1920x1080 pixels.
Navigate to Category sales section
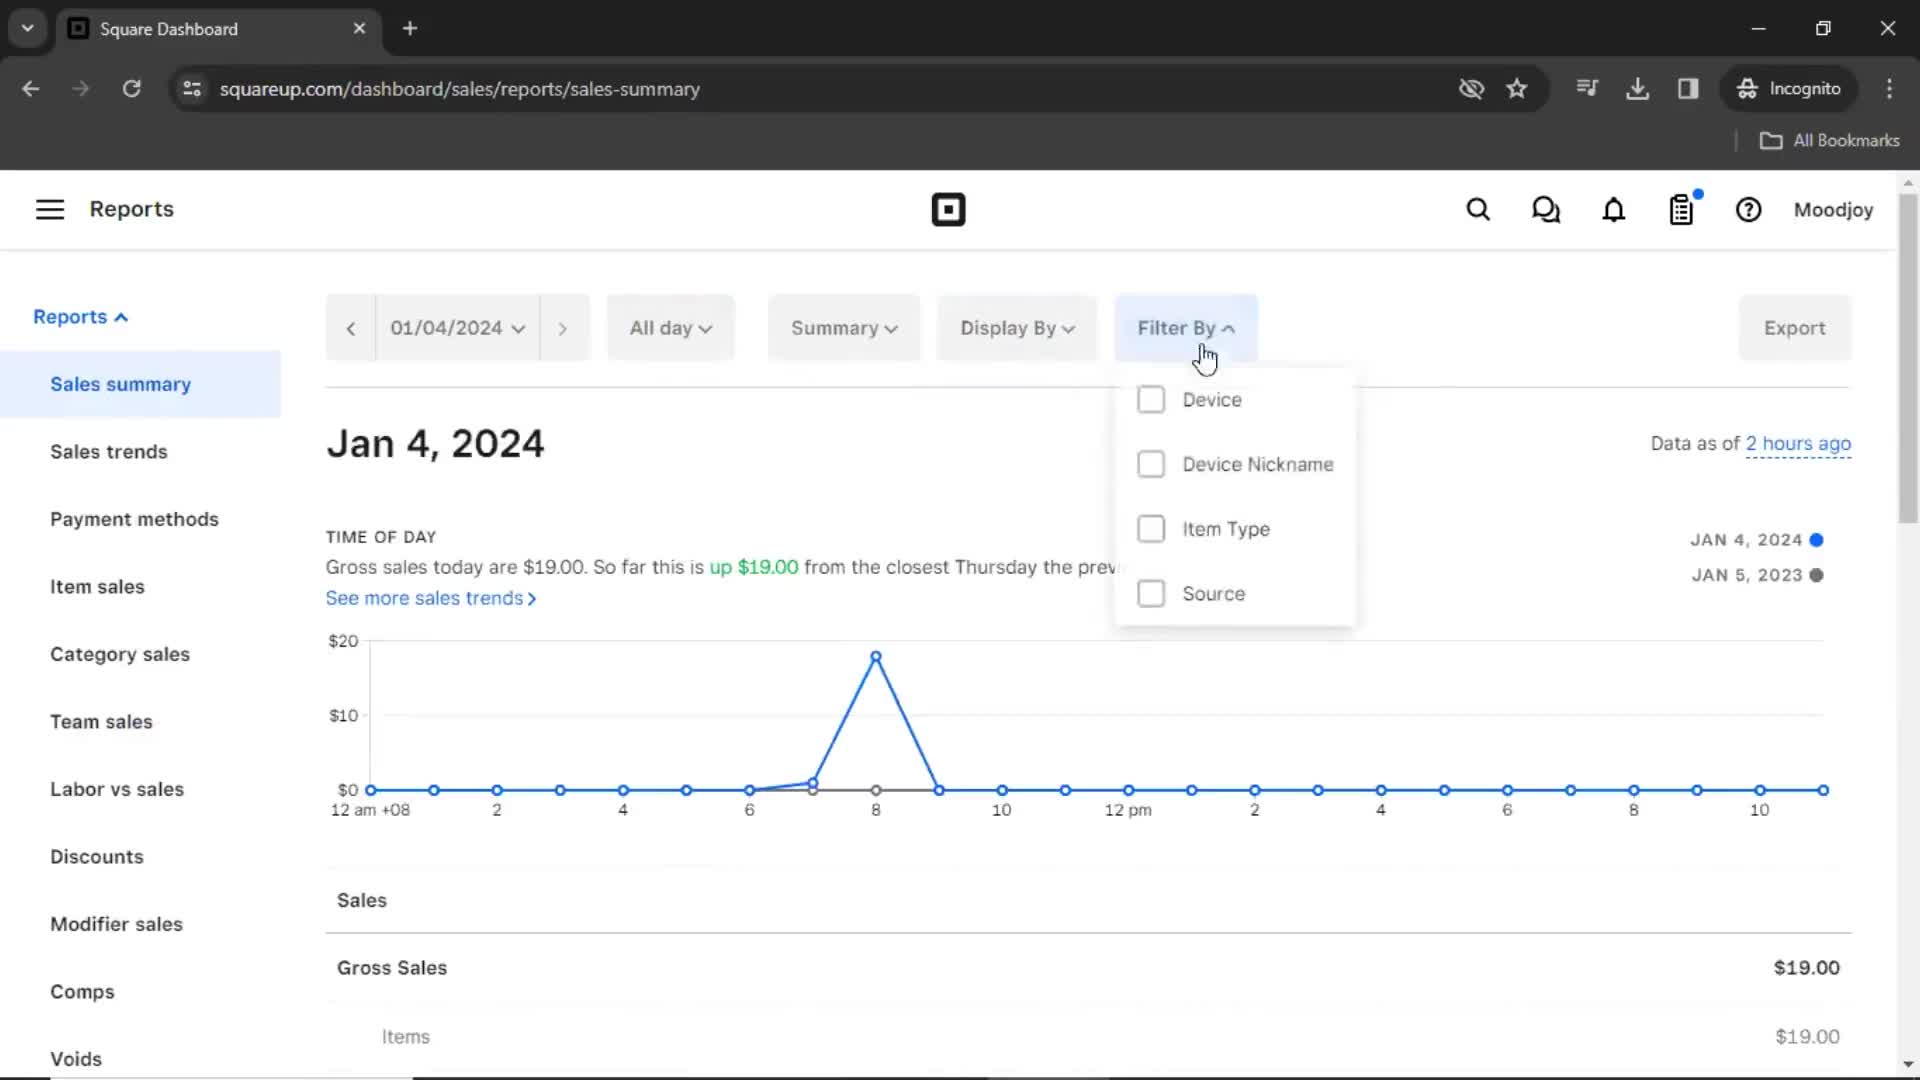point(120,653)
